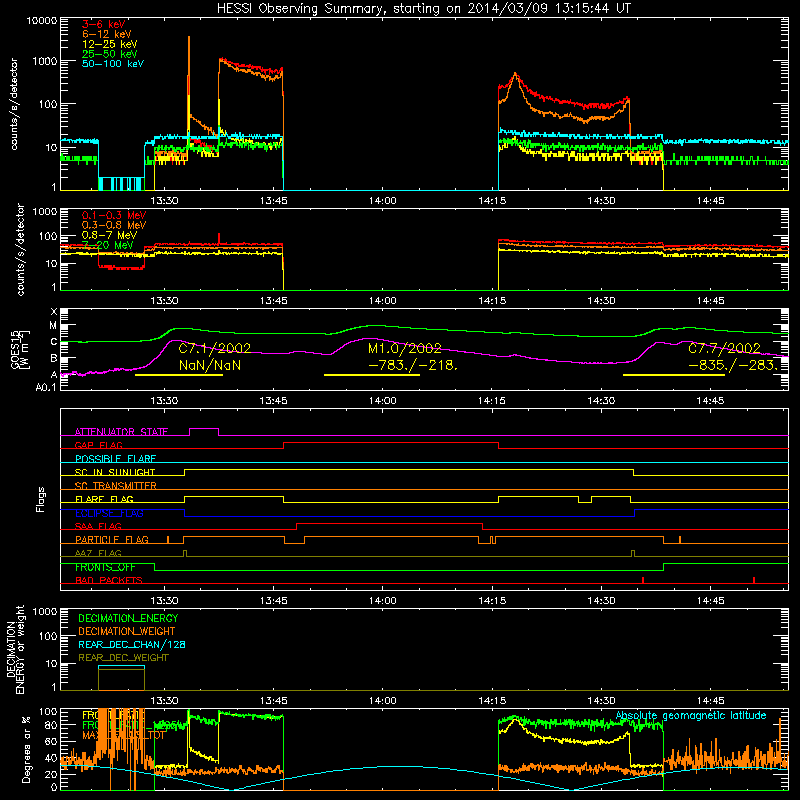Click the REAR_DEC_WEIGHT legend label
This screenshot has width=800, height=800.
click(123, 658)
